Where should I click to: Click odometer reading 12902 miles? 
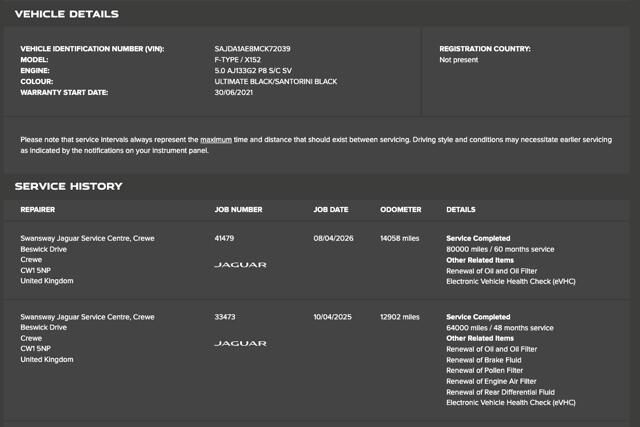point(400,317)
